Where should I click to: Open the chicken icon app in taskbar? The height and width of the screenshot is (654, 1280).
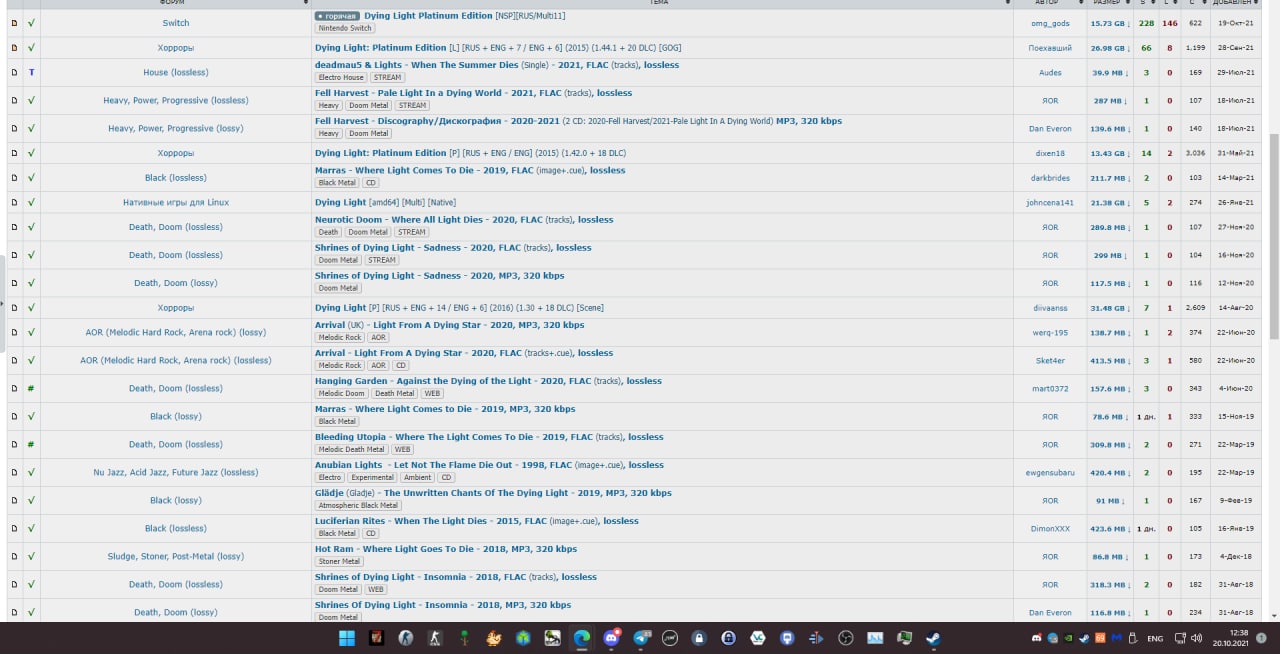click(493, 638)
